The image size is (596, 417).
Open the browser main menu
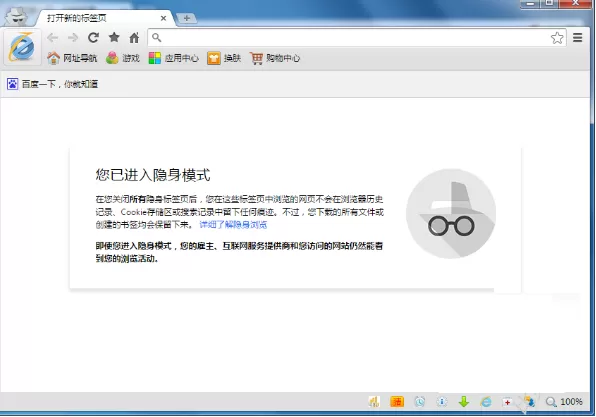coord(578,38)
